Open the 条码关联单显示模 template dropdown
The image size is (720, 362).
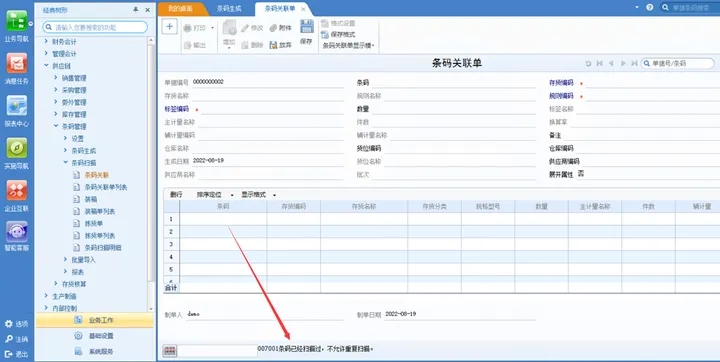click(x=349, y=45)
